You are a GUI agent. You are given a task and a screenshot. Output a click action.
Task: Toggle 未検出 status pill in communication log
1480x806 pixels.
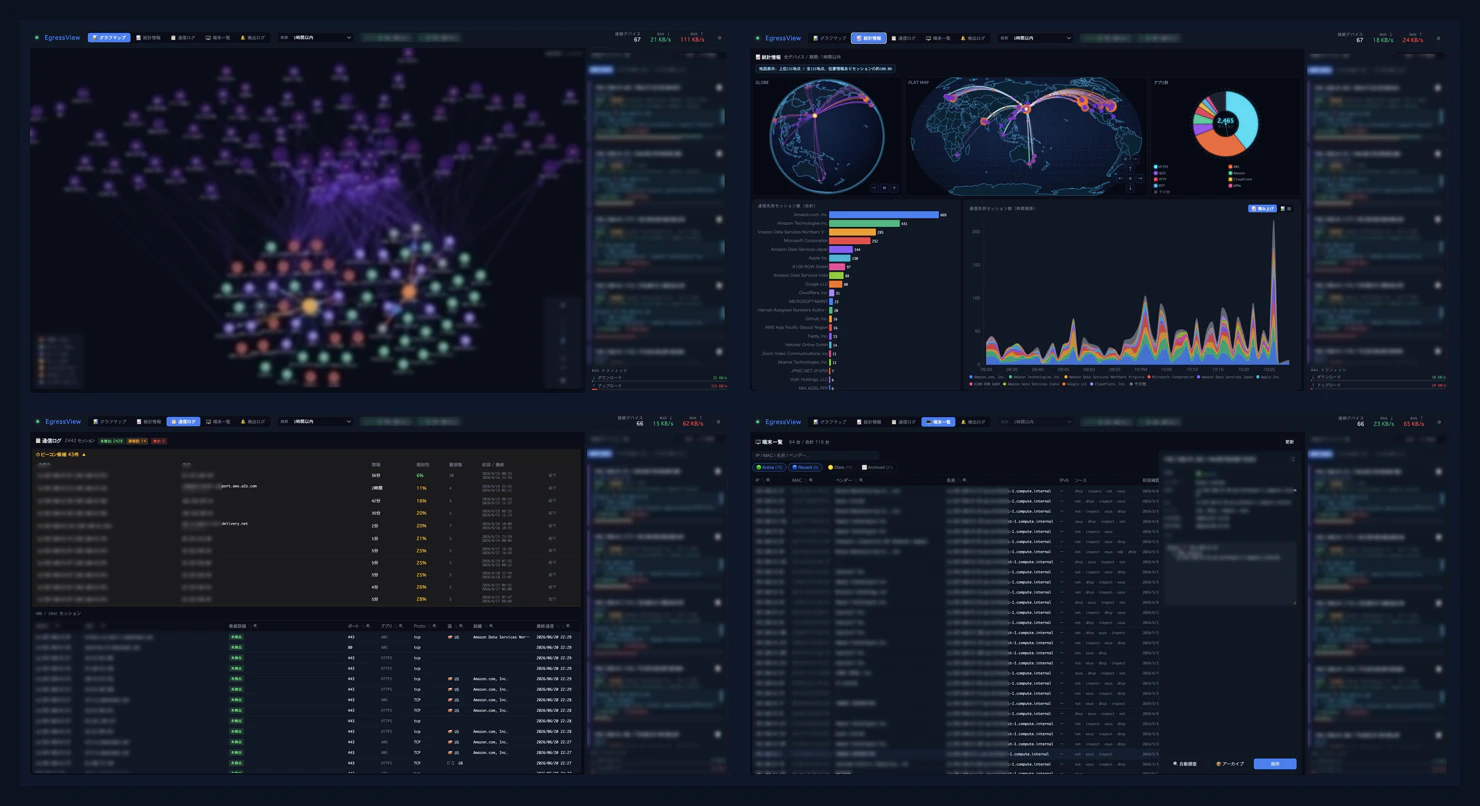[111, 440]
